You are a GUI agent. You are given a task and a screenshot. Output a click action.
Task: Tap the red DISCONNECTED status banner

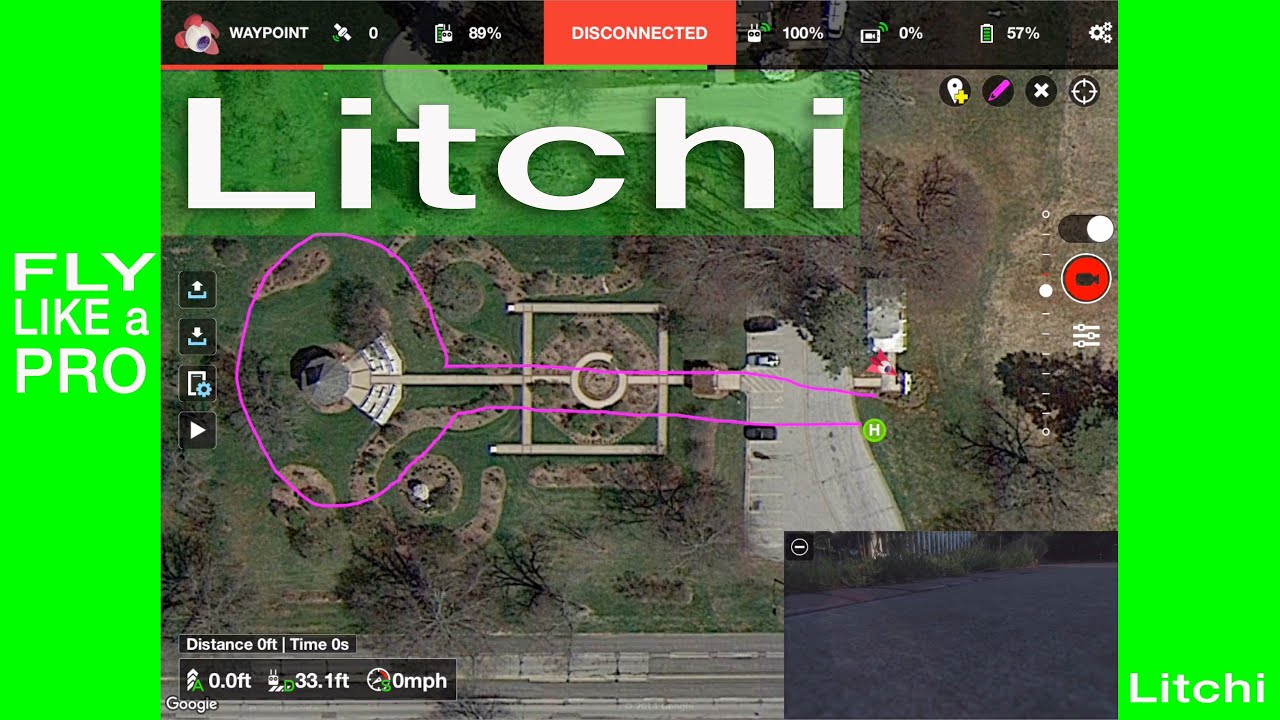pyautogui.click(x=640, y=33)
